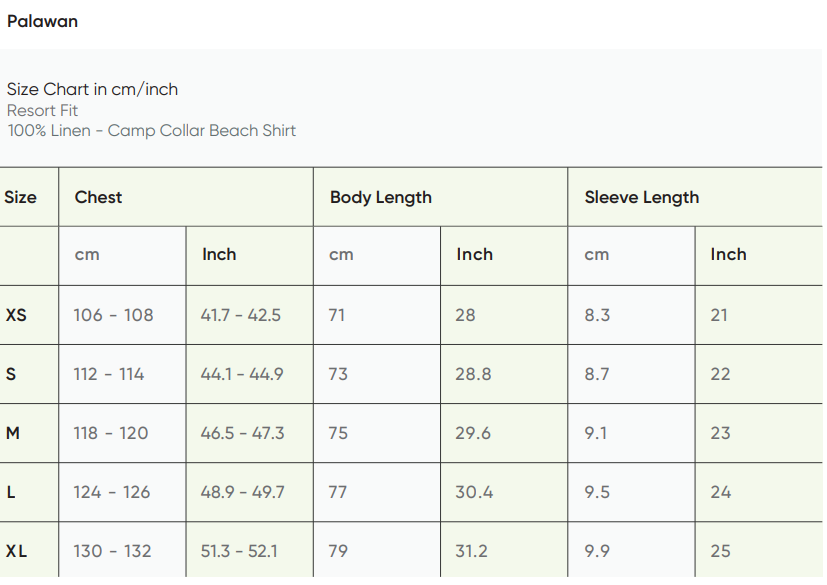Click the sleeve length value 9.1
The image size is (827, 585).
[597, 433]
